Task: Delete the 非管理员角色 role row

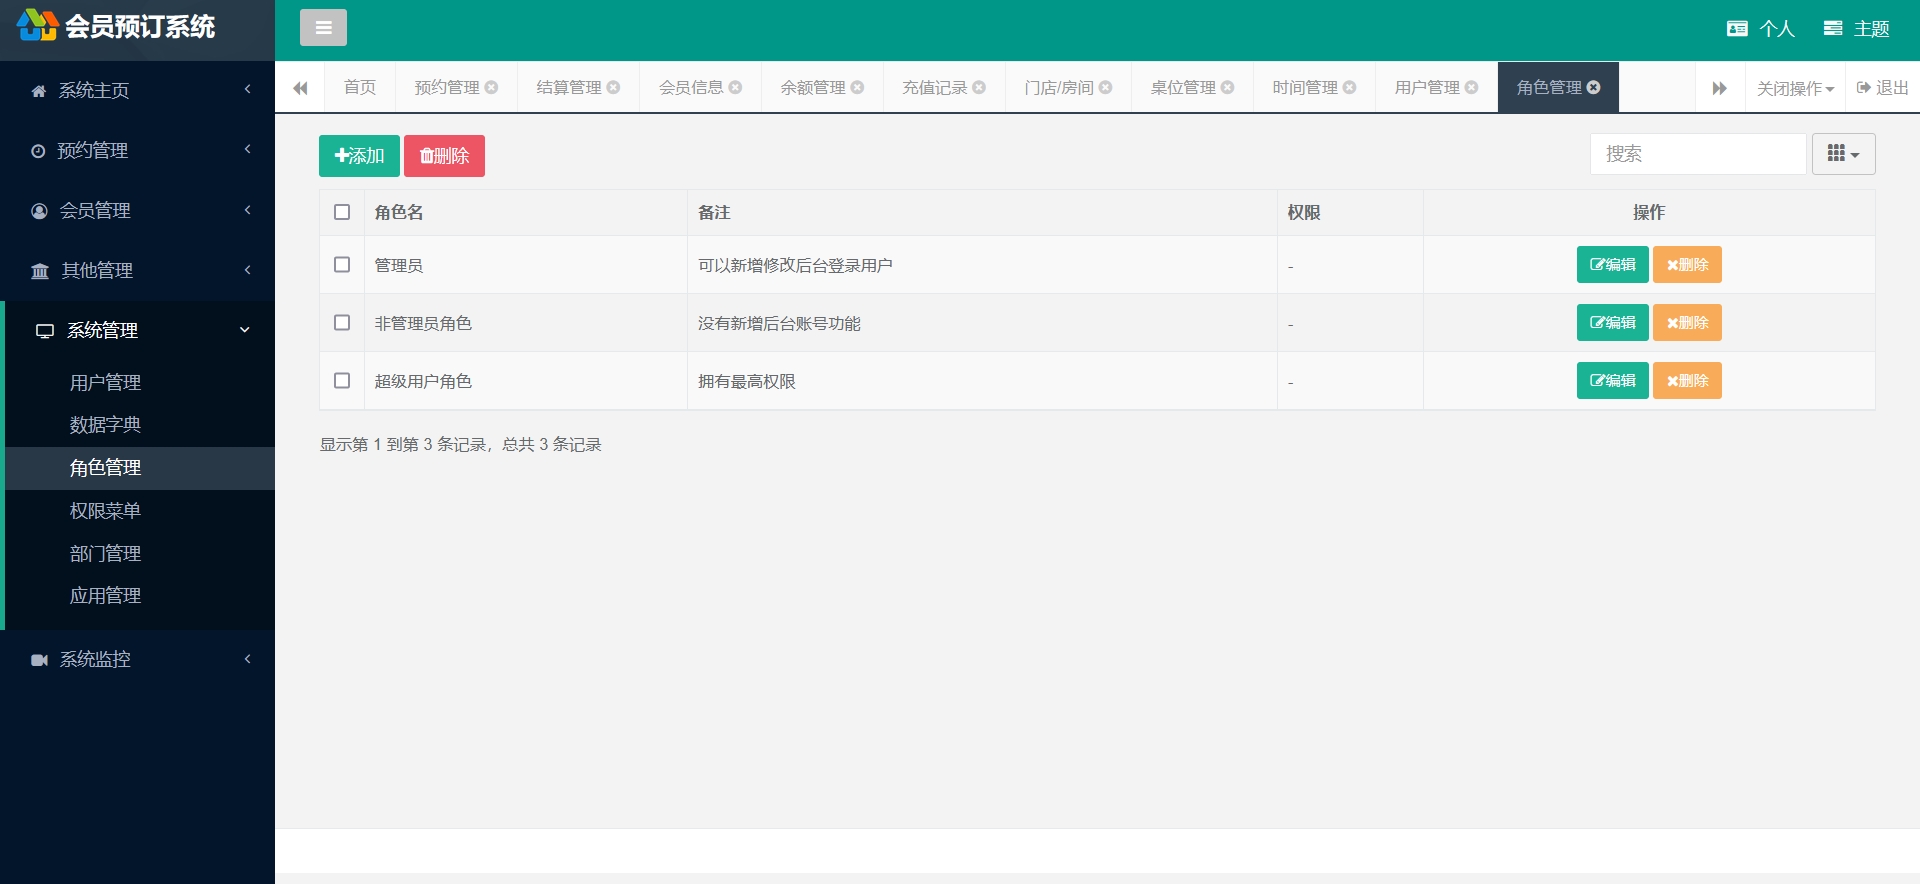Action: click(1687, 323)
